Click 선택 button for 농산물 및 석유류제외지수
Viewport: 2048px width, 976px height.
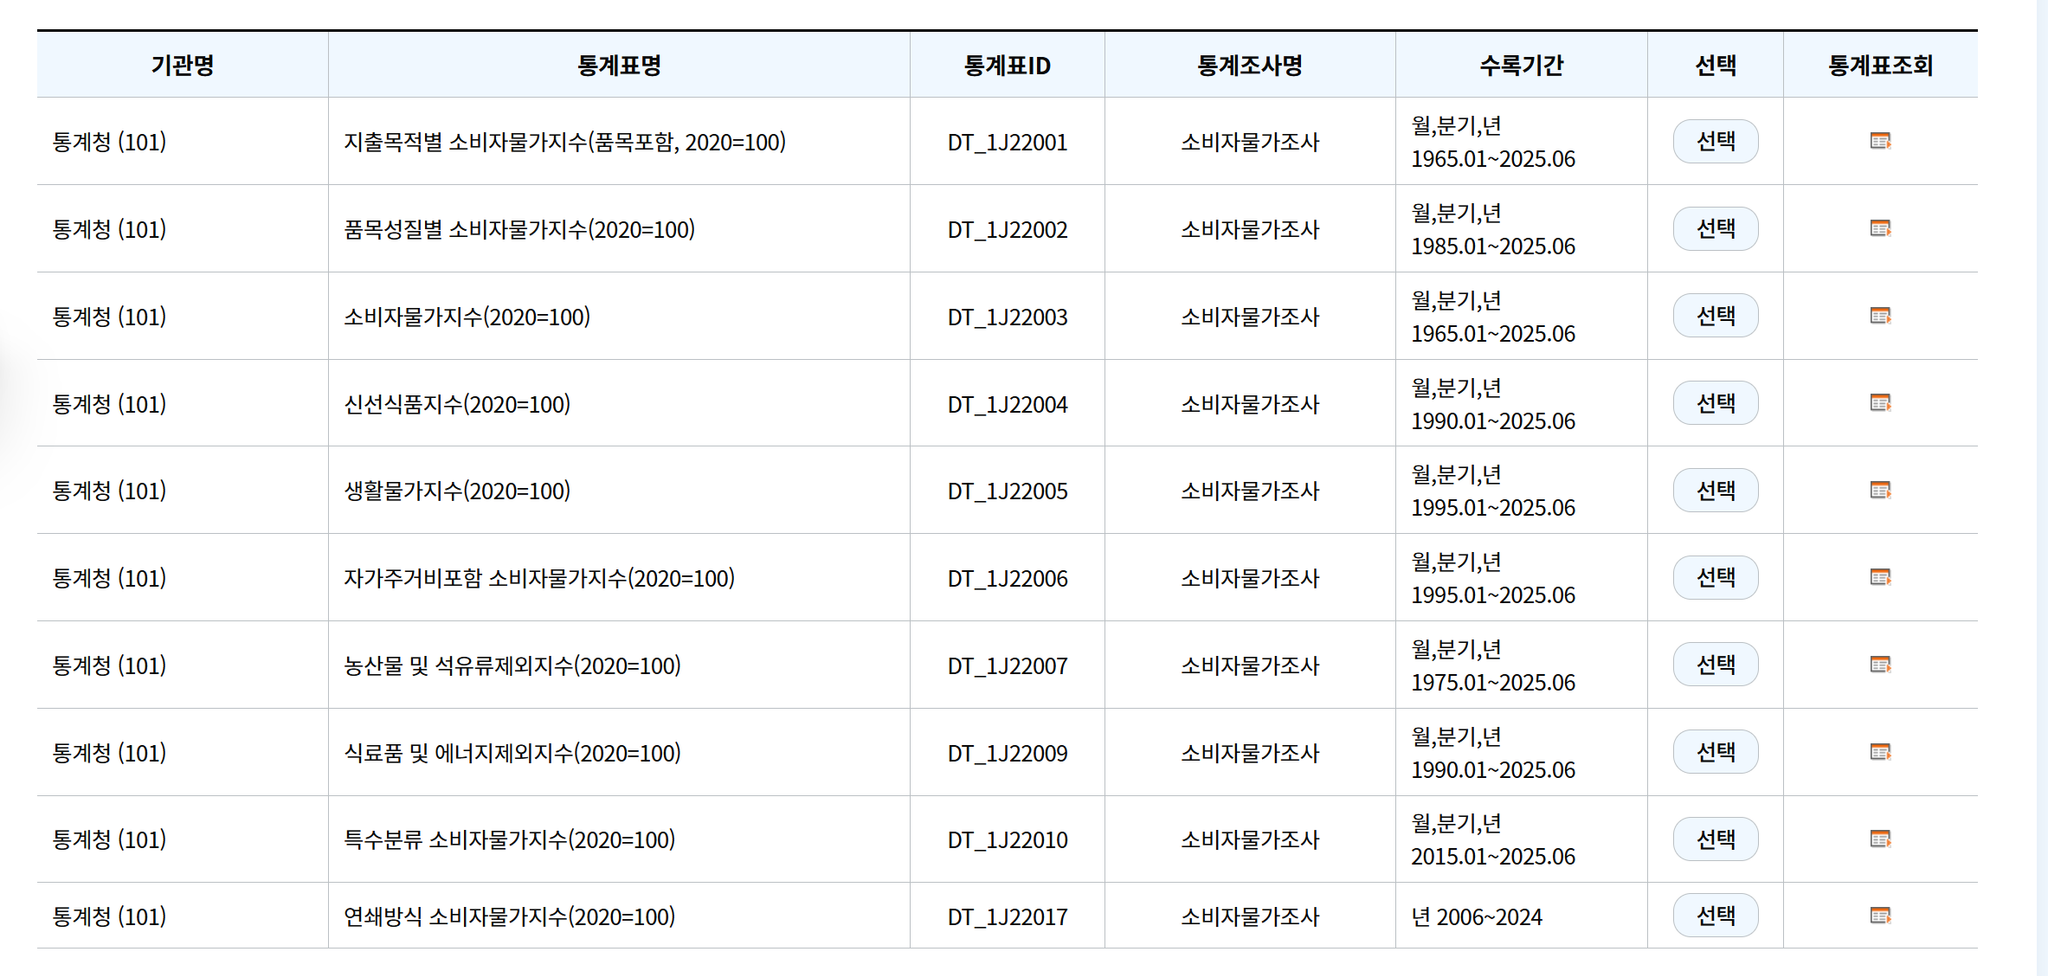pos(1716,664)
